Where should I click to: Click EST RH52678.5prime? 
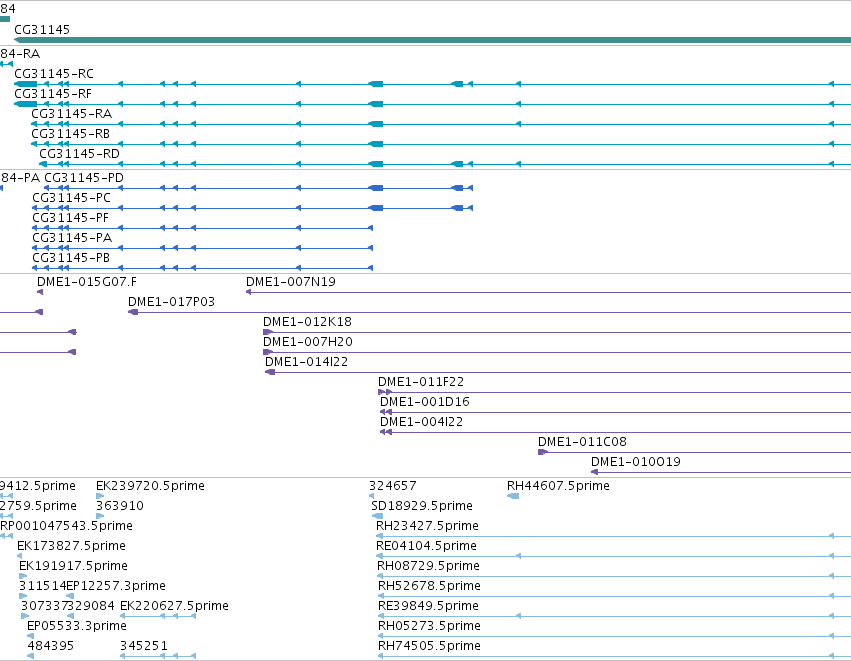click(430, 587)
